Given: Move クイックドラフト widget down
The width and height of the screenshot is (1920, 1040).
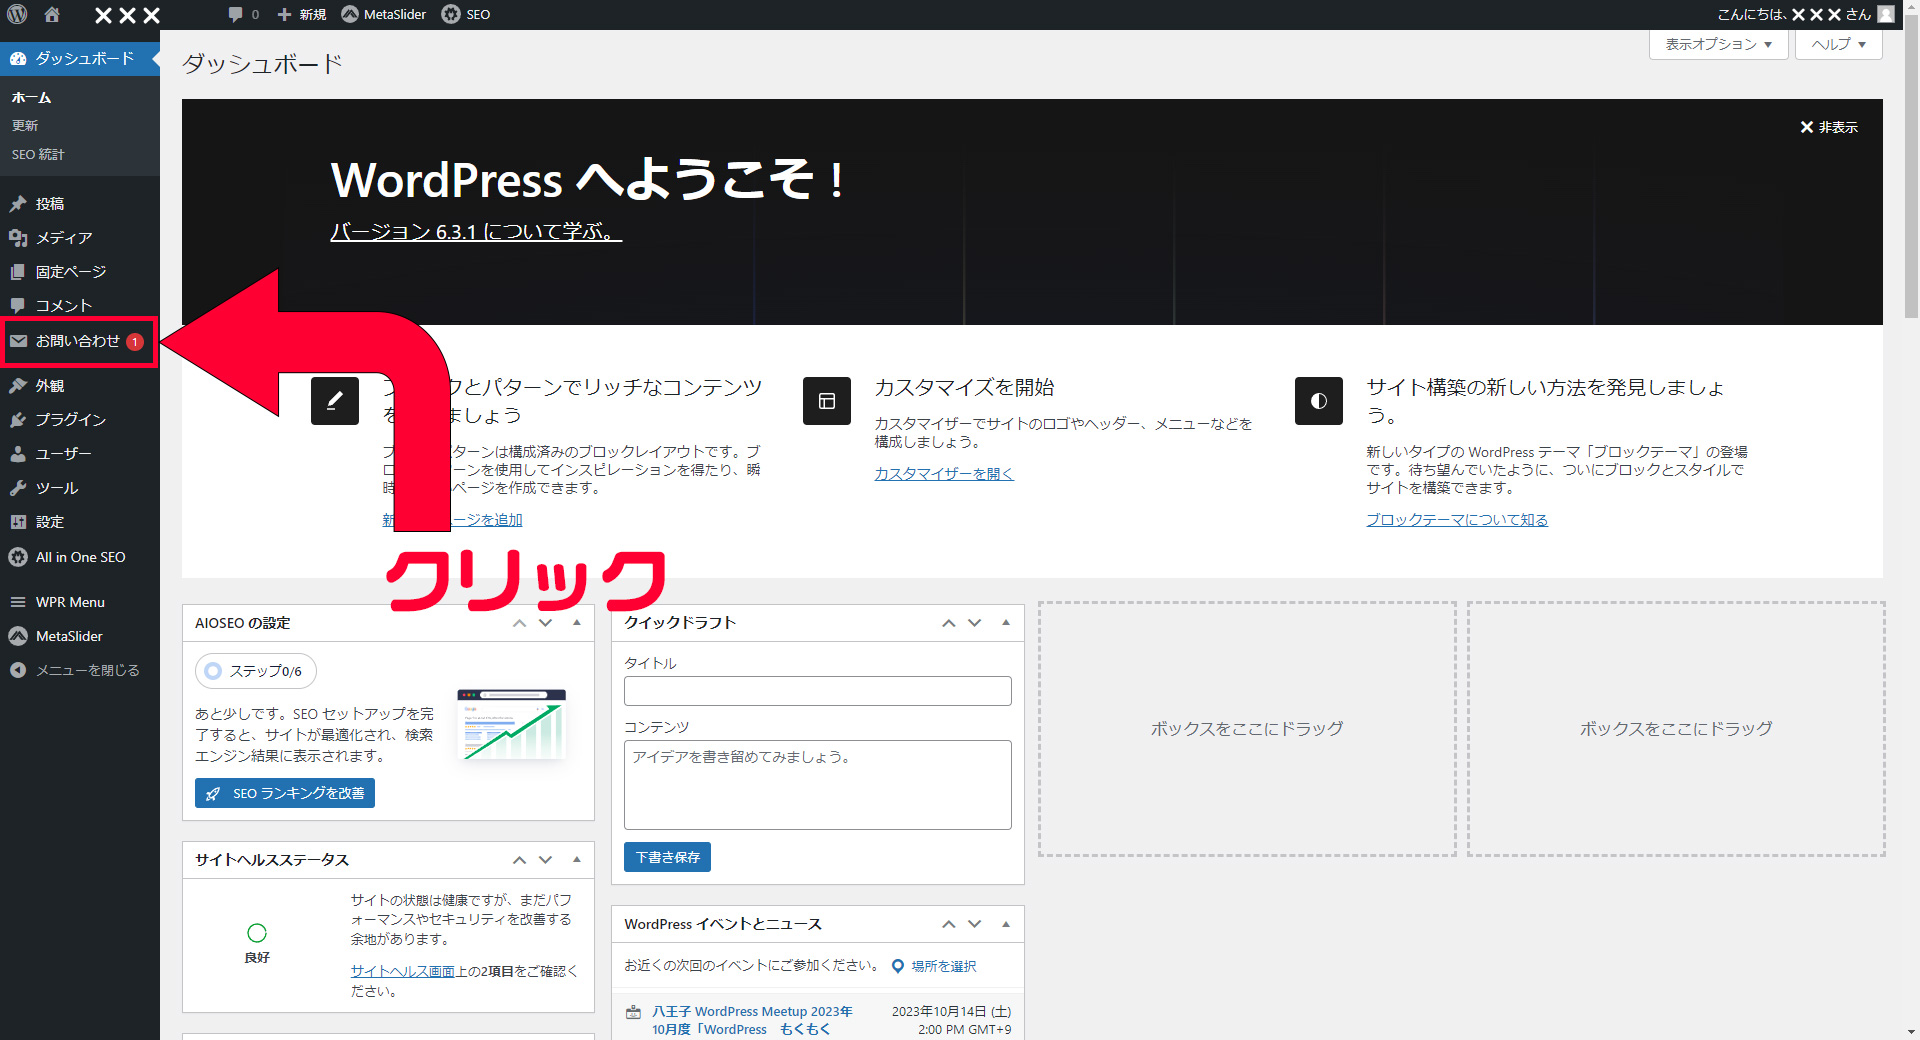Looking at the screenshot, I should pos(974,623).
